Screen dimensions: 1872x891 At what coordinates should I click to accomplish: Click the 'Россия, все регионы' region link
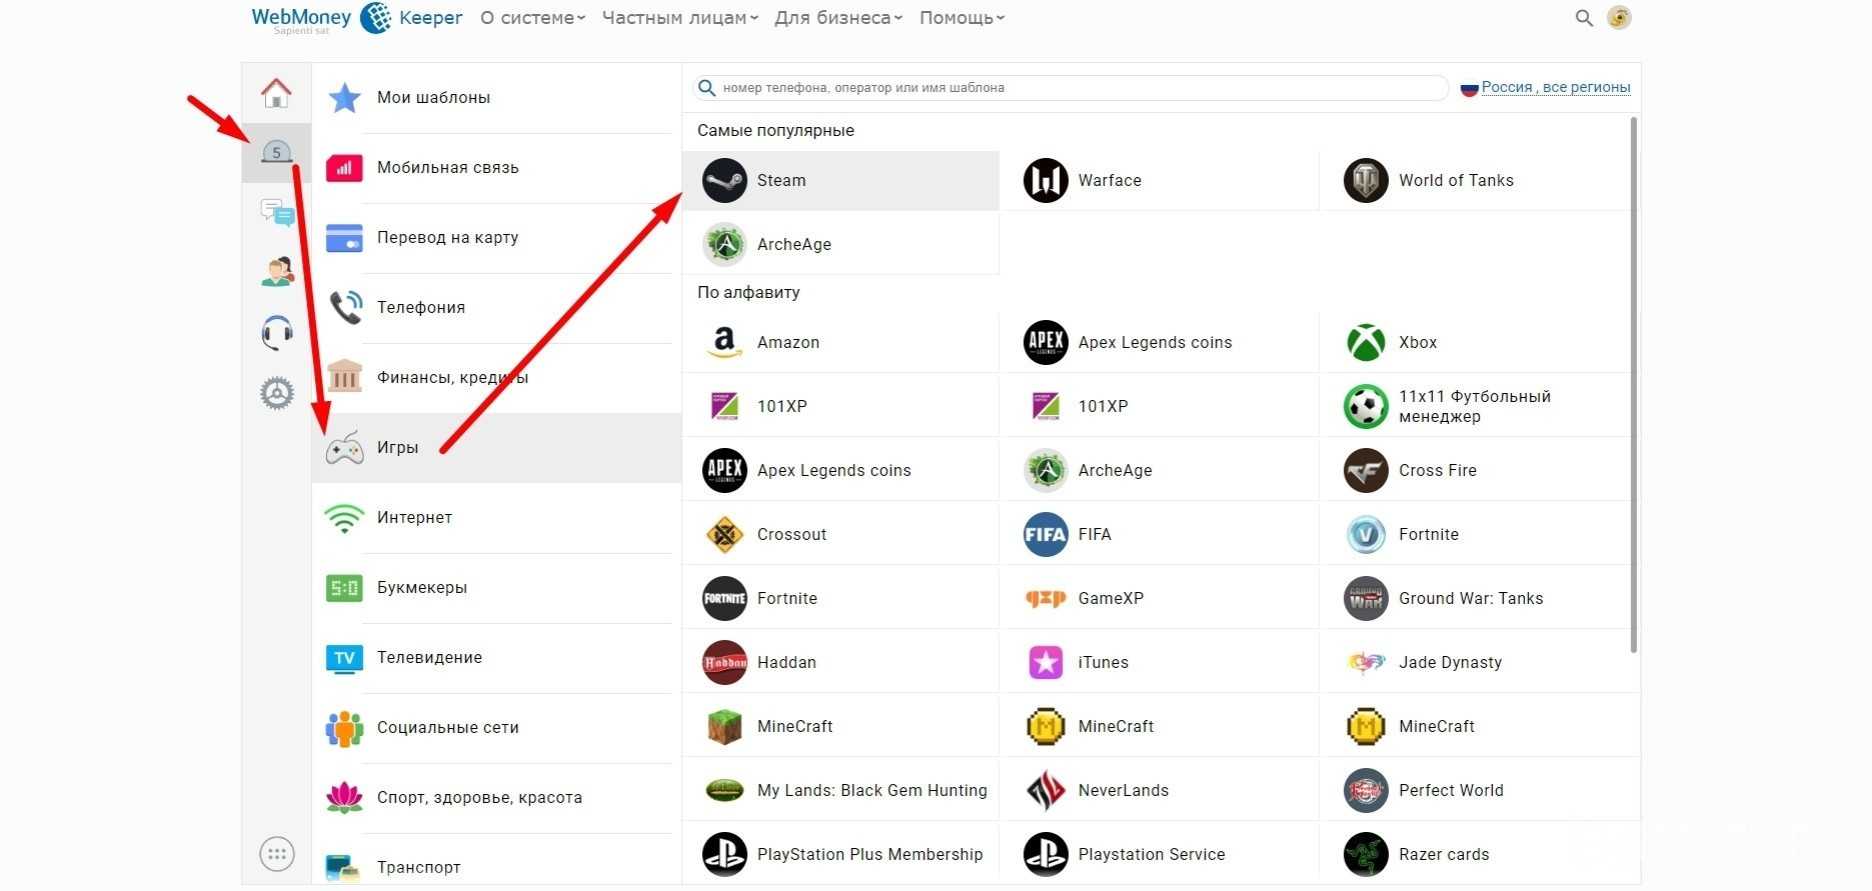point(1555,88)
